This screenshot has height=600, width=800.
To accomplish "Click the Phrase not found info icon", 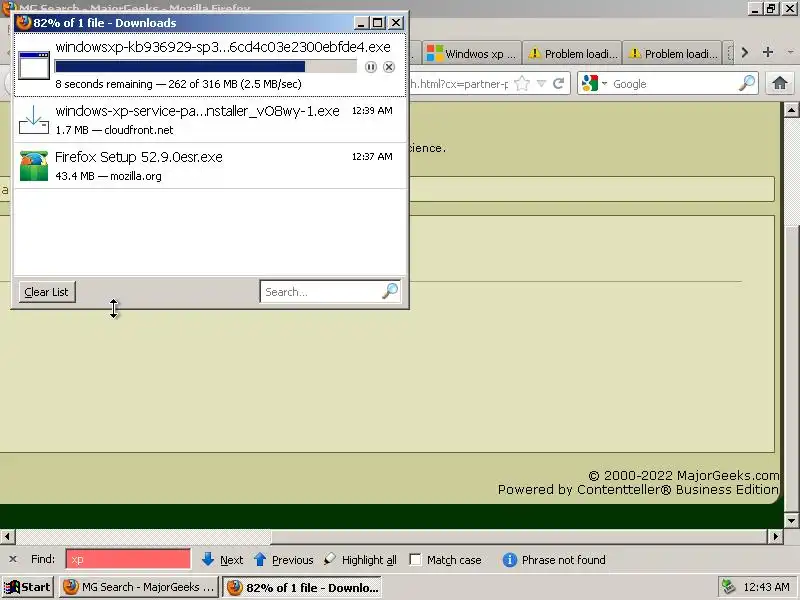I will point(510,560).
